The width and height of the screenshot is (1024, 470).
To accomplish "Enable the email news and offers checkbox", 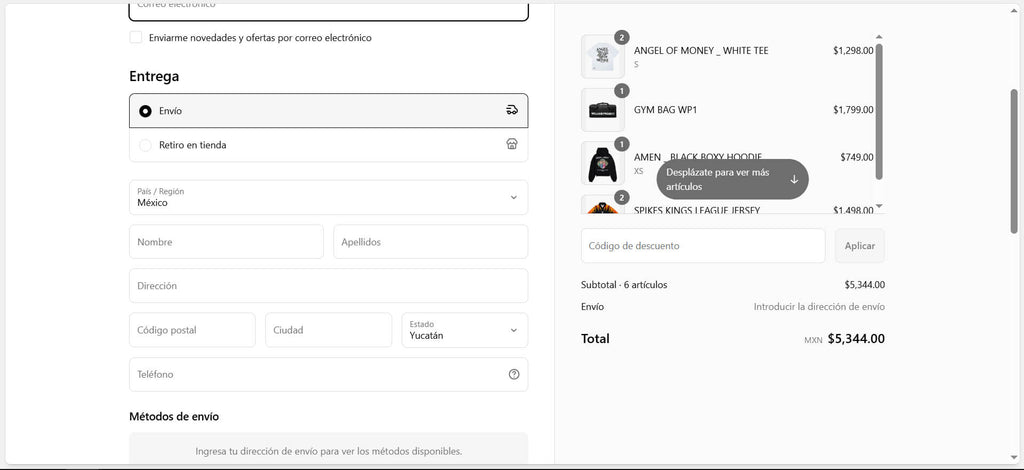I will [x=136, y=38].
